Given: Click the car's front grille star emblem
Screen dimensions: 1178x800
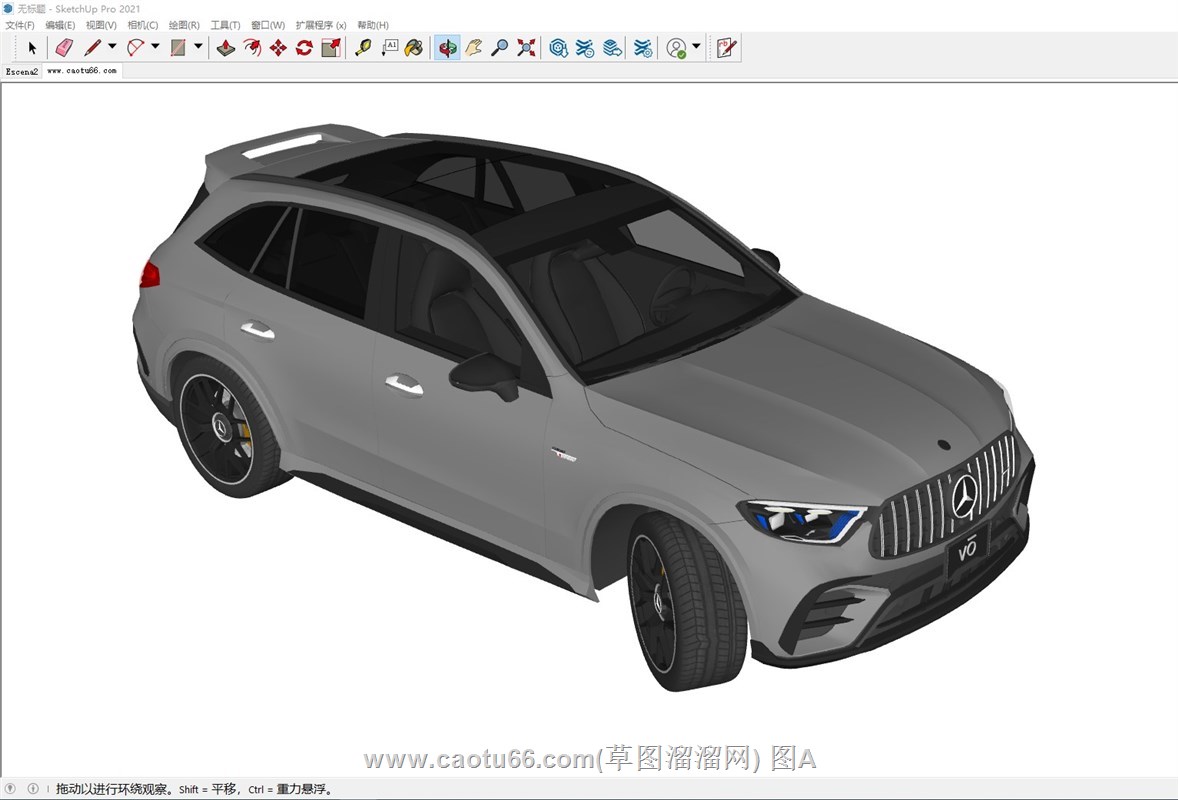Looking at the screenshot, I should pos(964,497).
